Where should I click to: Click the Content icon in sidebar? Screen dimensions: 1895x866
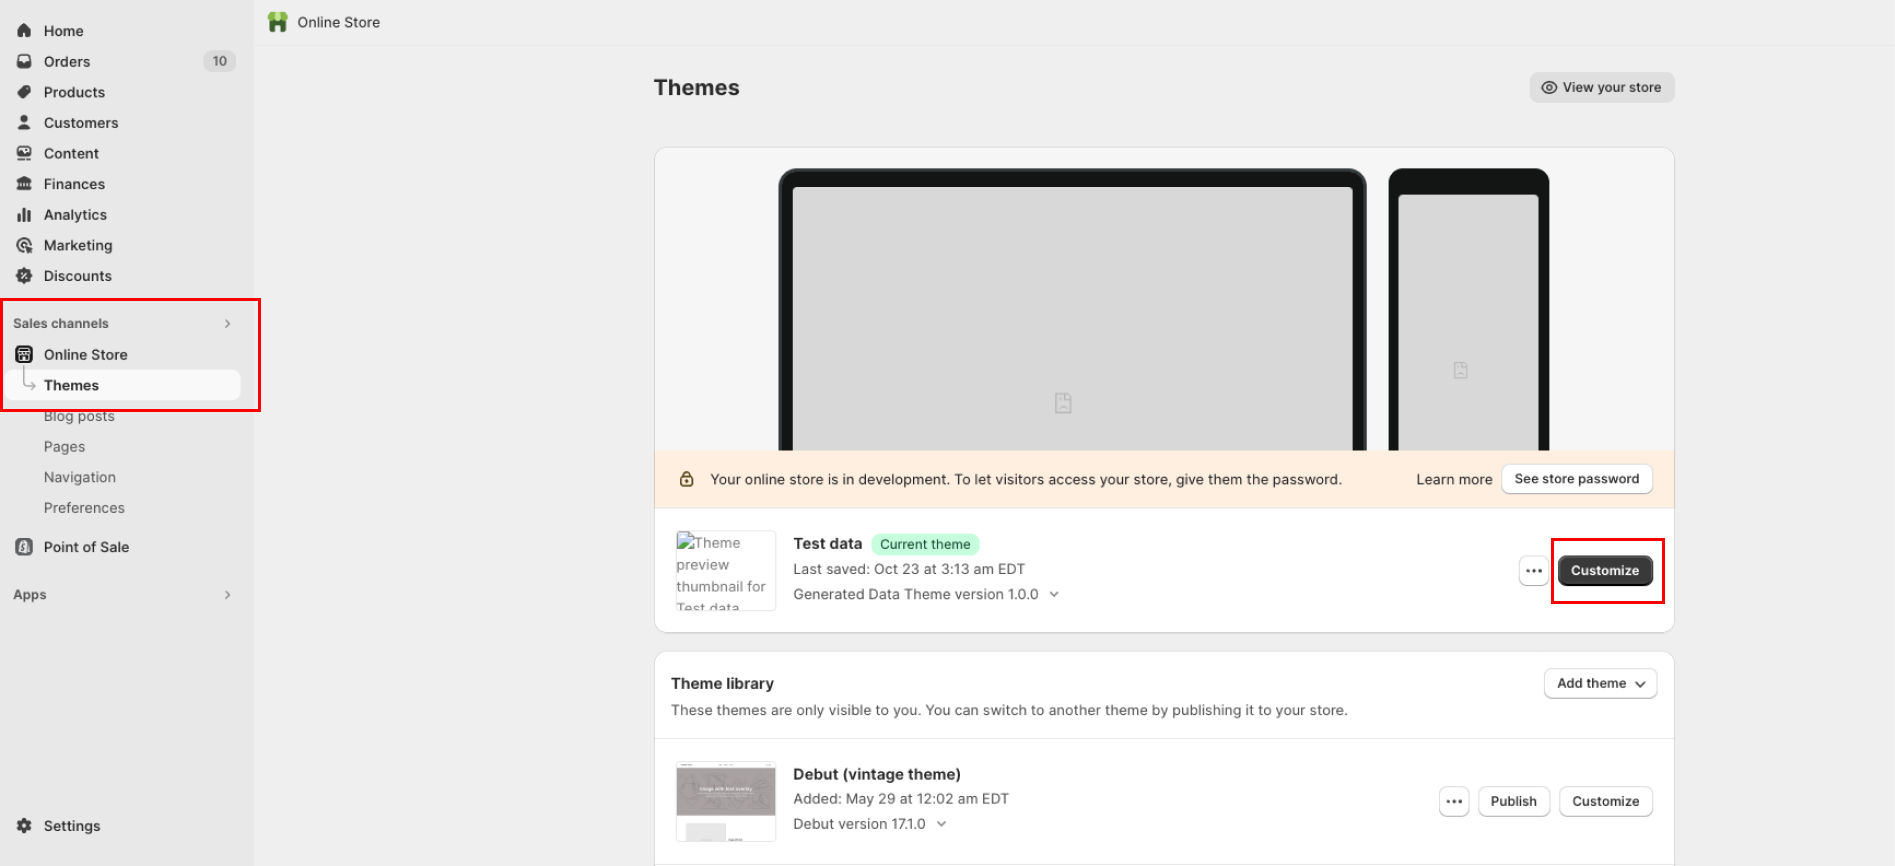[24, 153]
